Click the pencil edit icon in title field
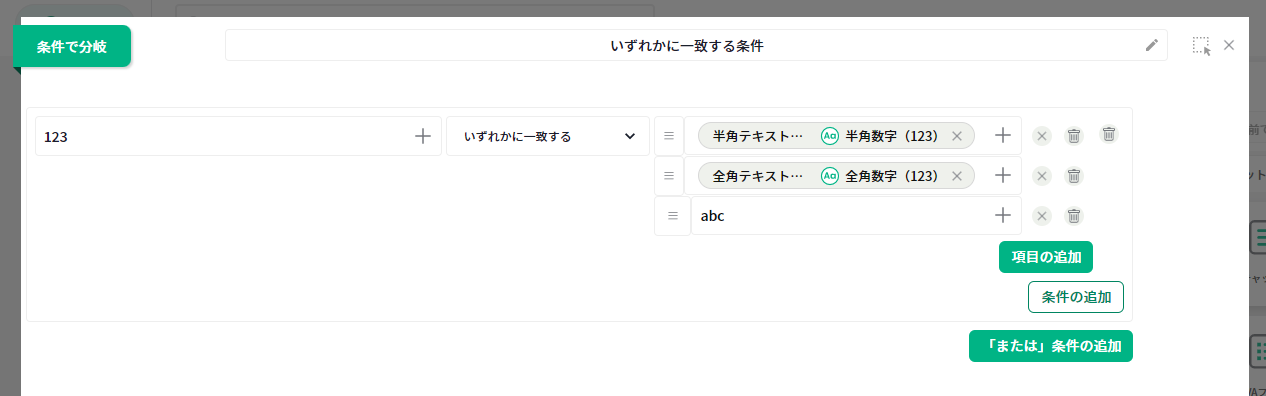Viewport: 1266px width, 396px height. pyautogui.click(x=1151, y=45)
